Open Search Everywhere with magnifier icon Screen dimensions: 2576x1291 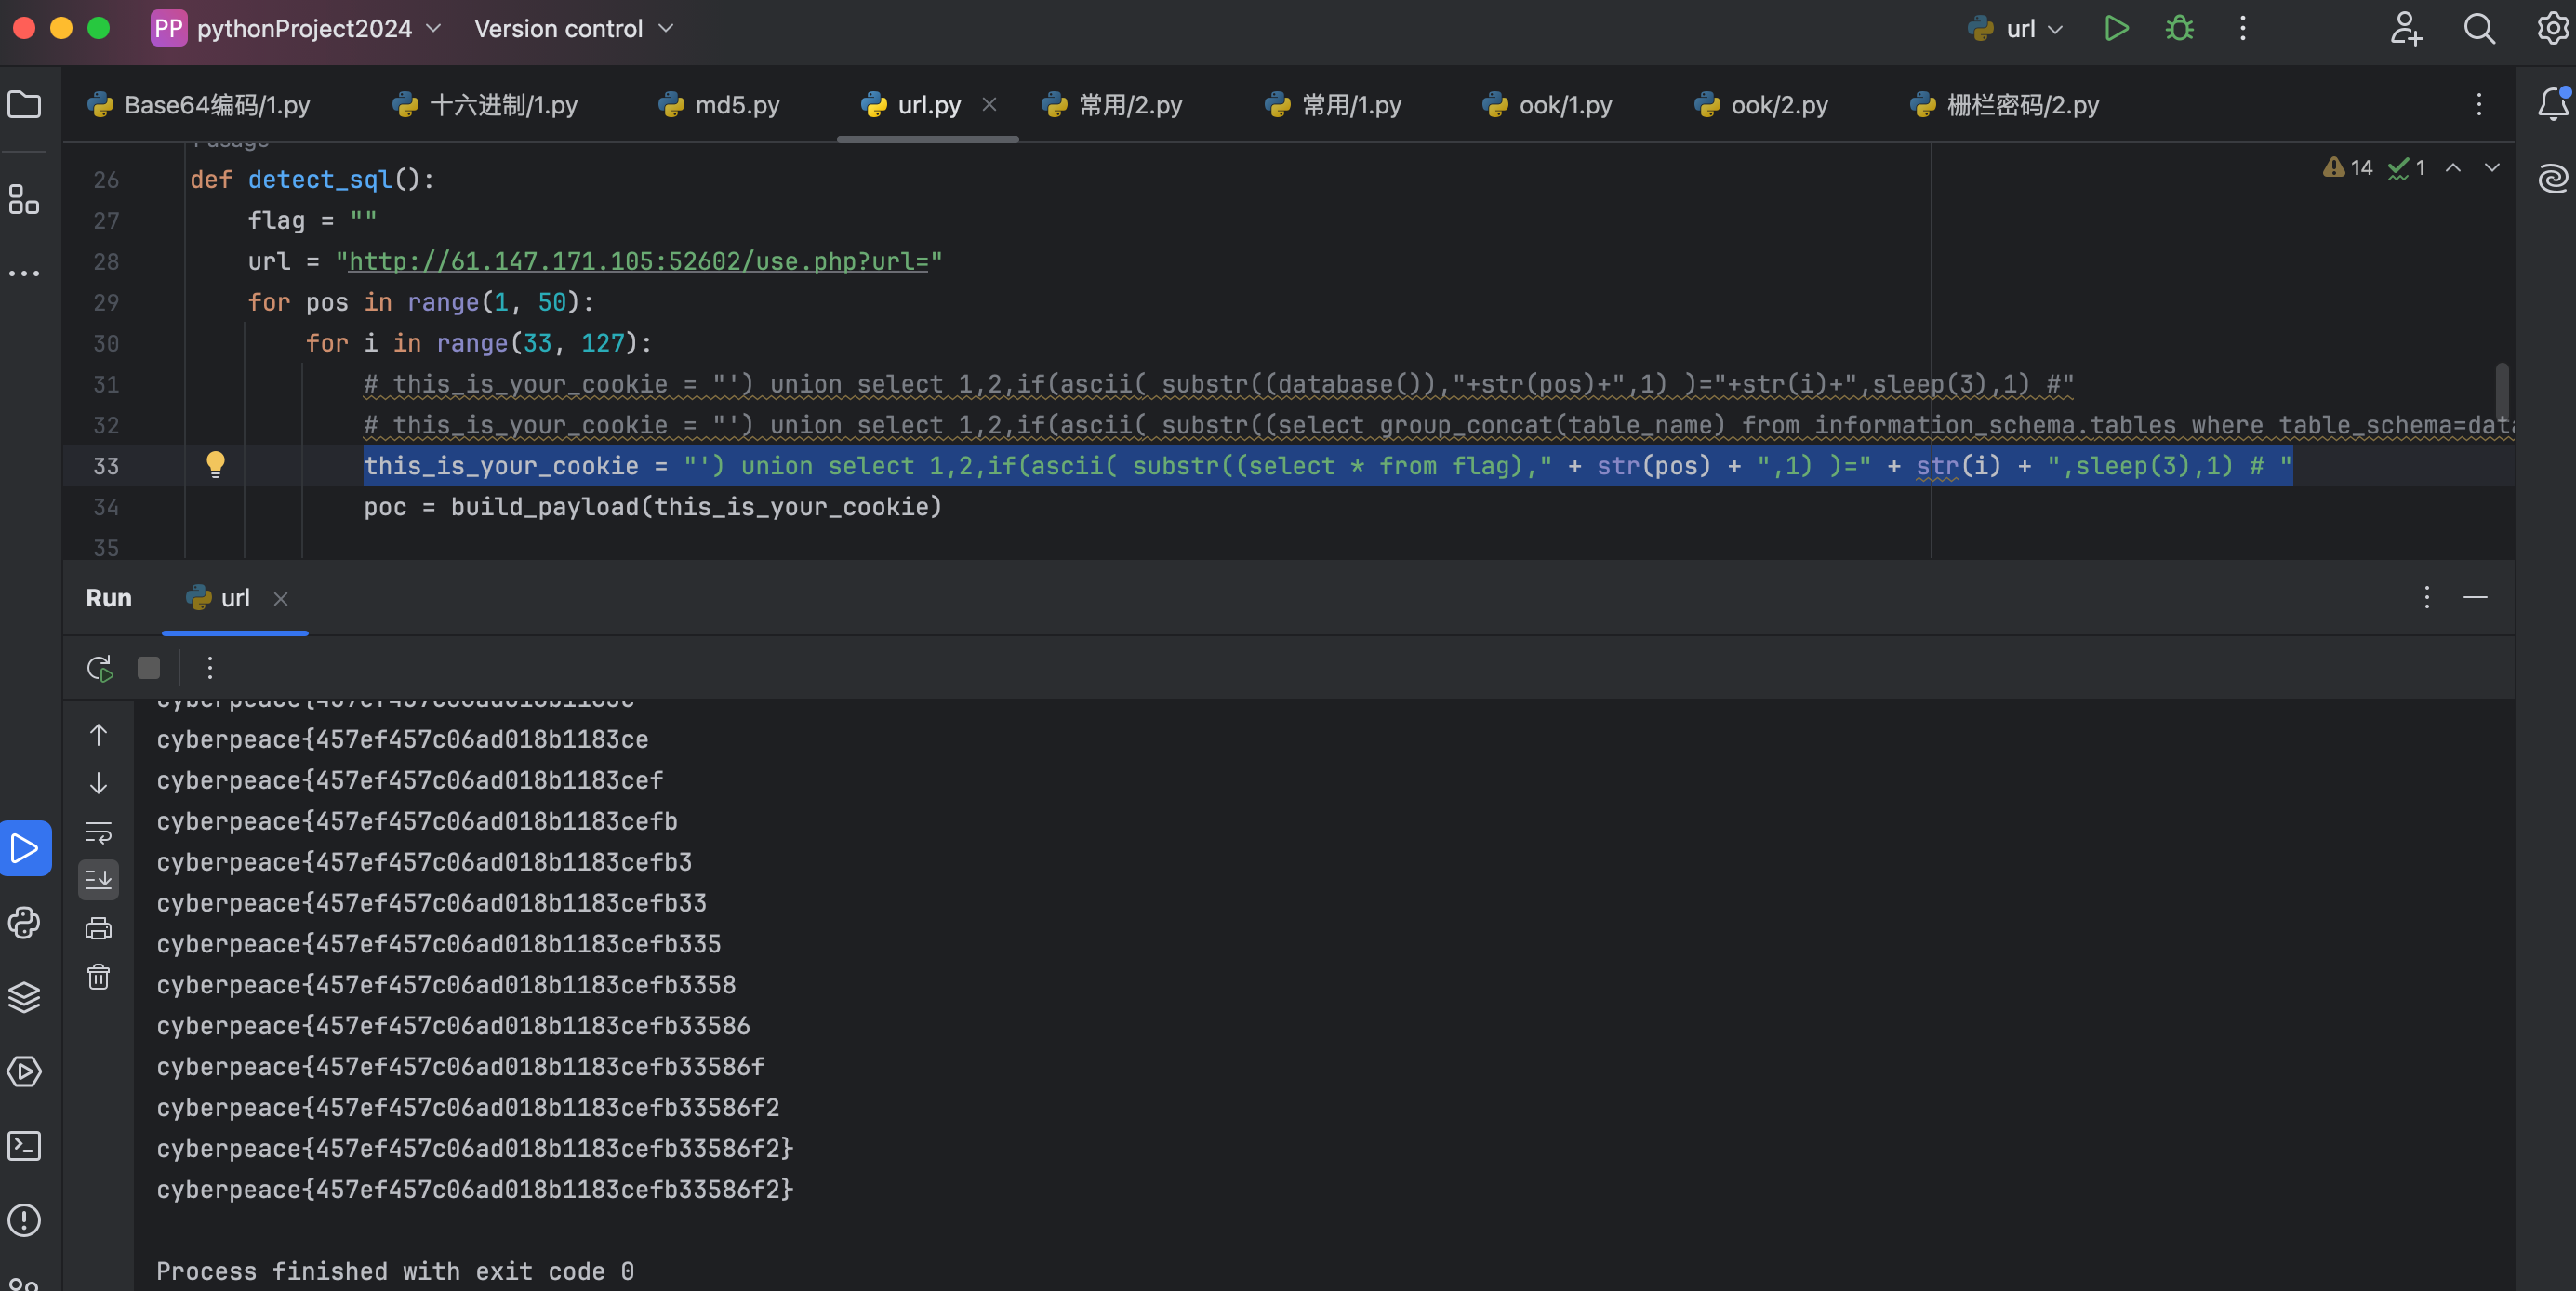2479,29
